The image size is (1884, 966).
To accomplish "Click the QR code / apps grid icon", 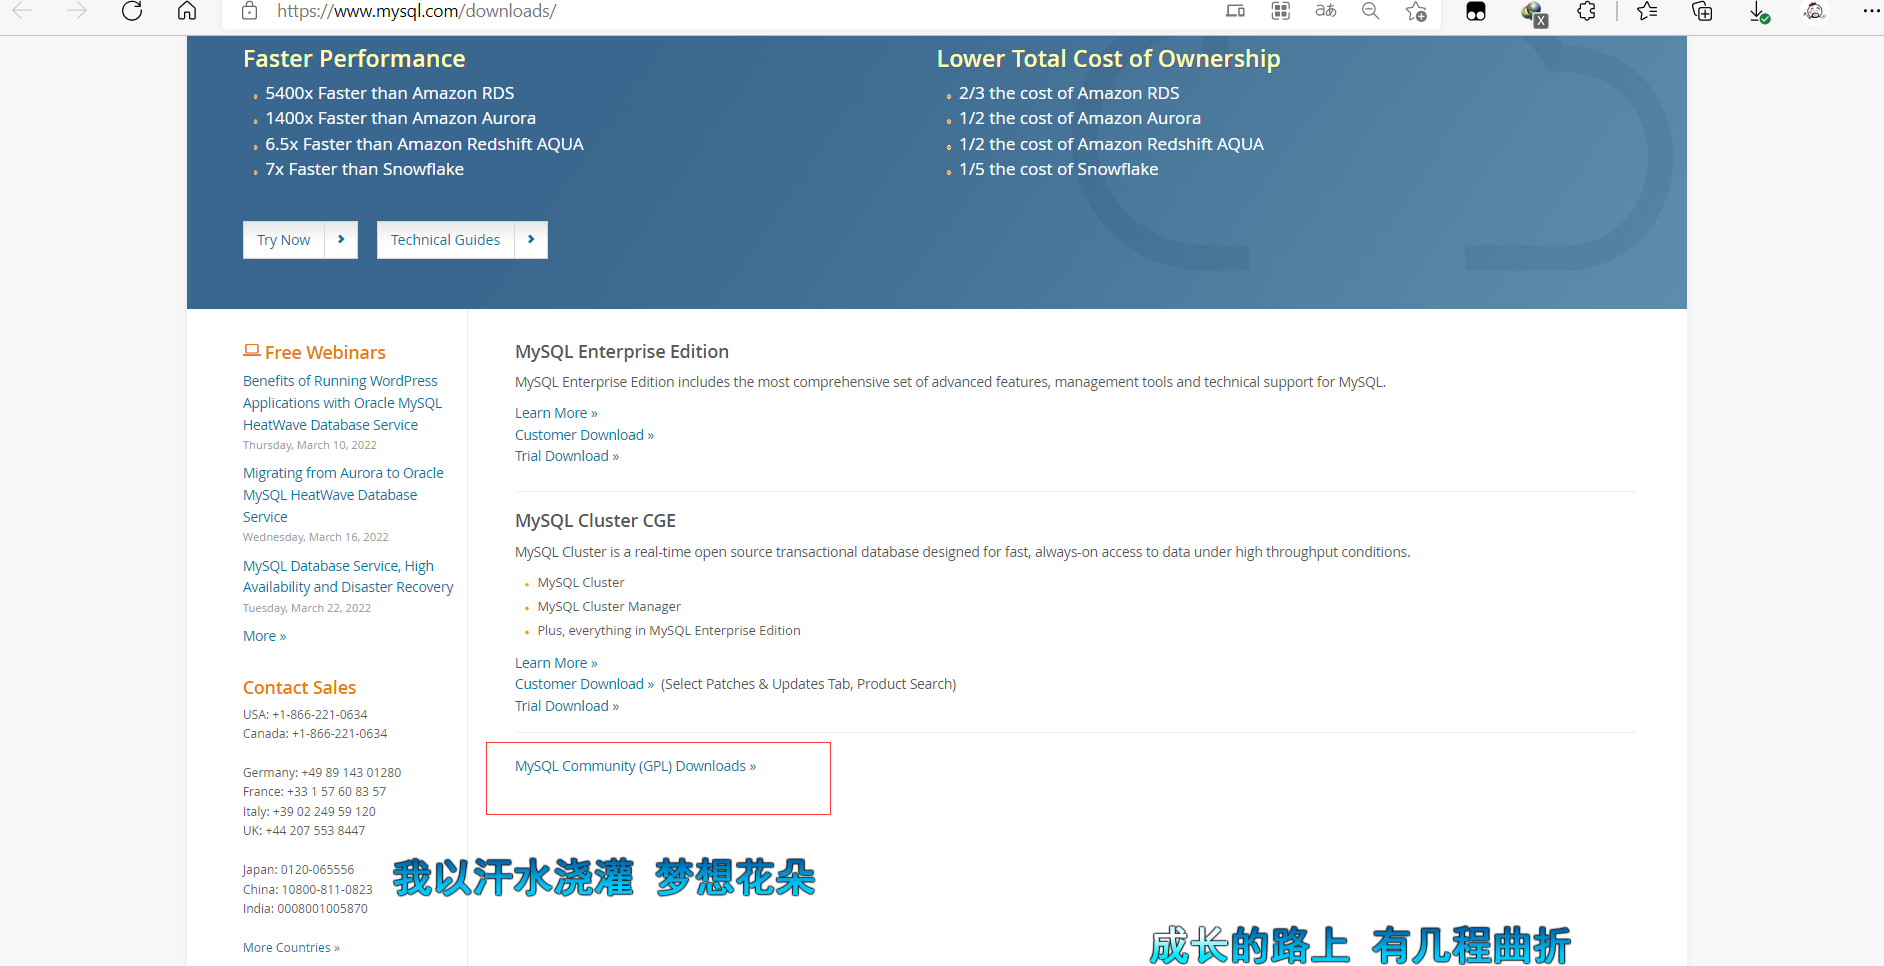I will point(1280,11).
